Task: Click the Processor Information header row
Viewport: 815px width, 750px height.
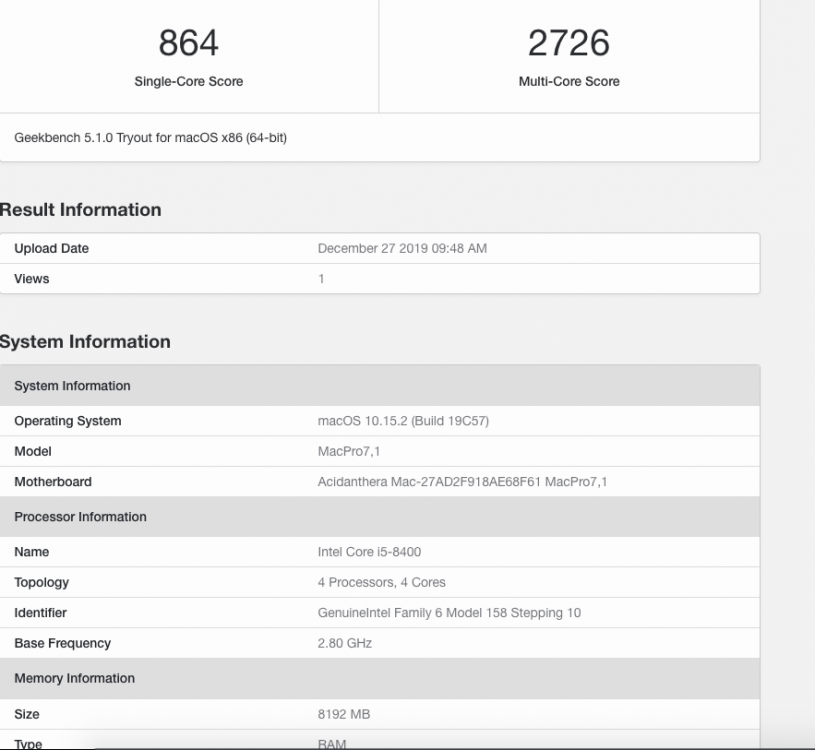Action: click(379, 517)
